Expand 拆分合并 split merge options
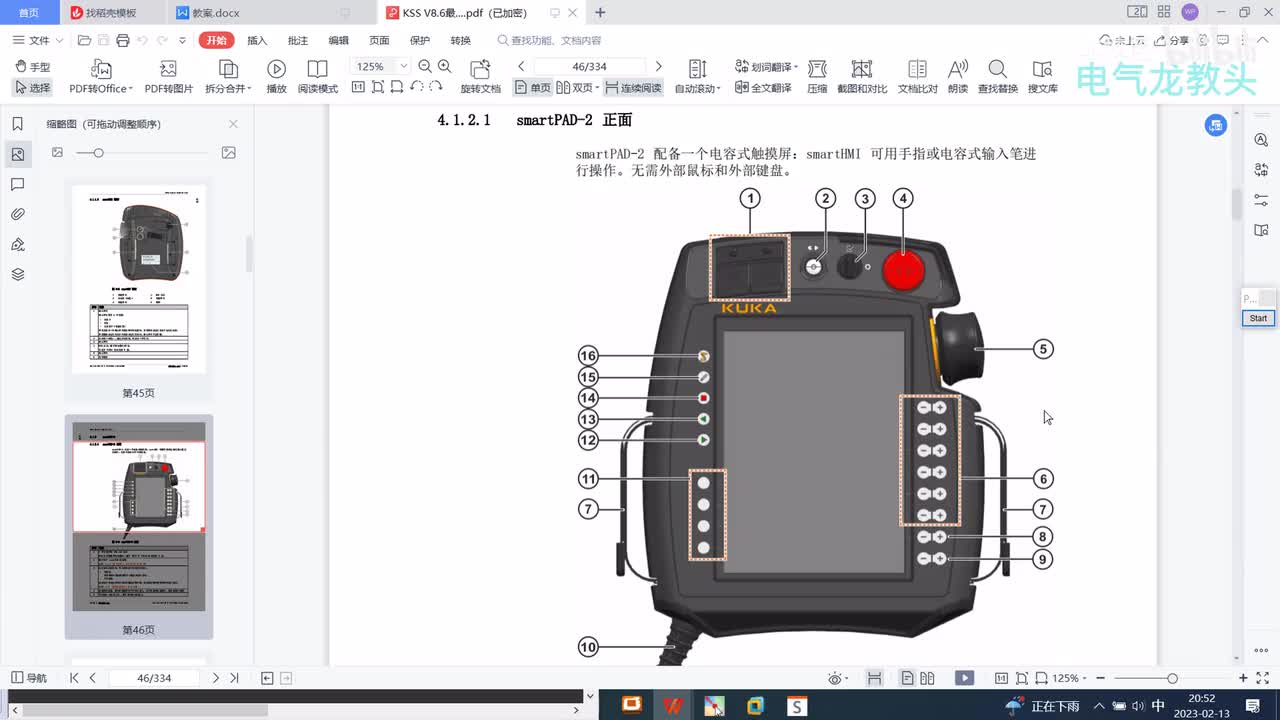Image resolution: width=1280 pixels, height=720 pixels. [248, 89]
